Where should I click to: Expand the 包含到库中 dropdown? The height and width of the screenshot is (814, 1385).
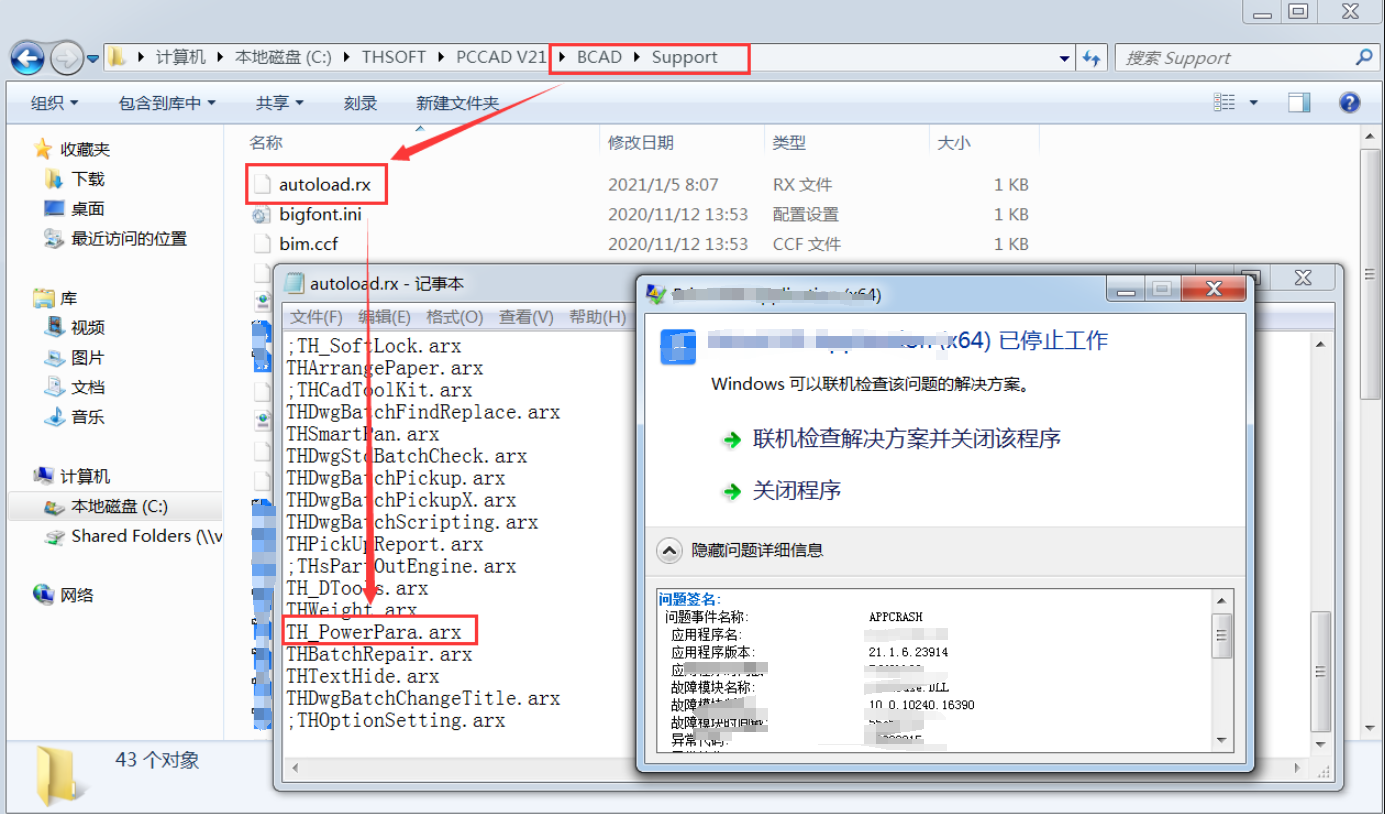[x=167, y=103]
